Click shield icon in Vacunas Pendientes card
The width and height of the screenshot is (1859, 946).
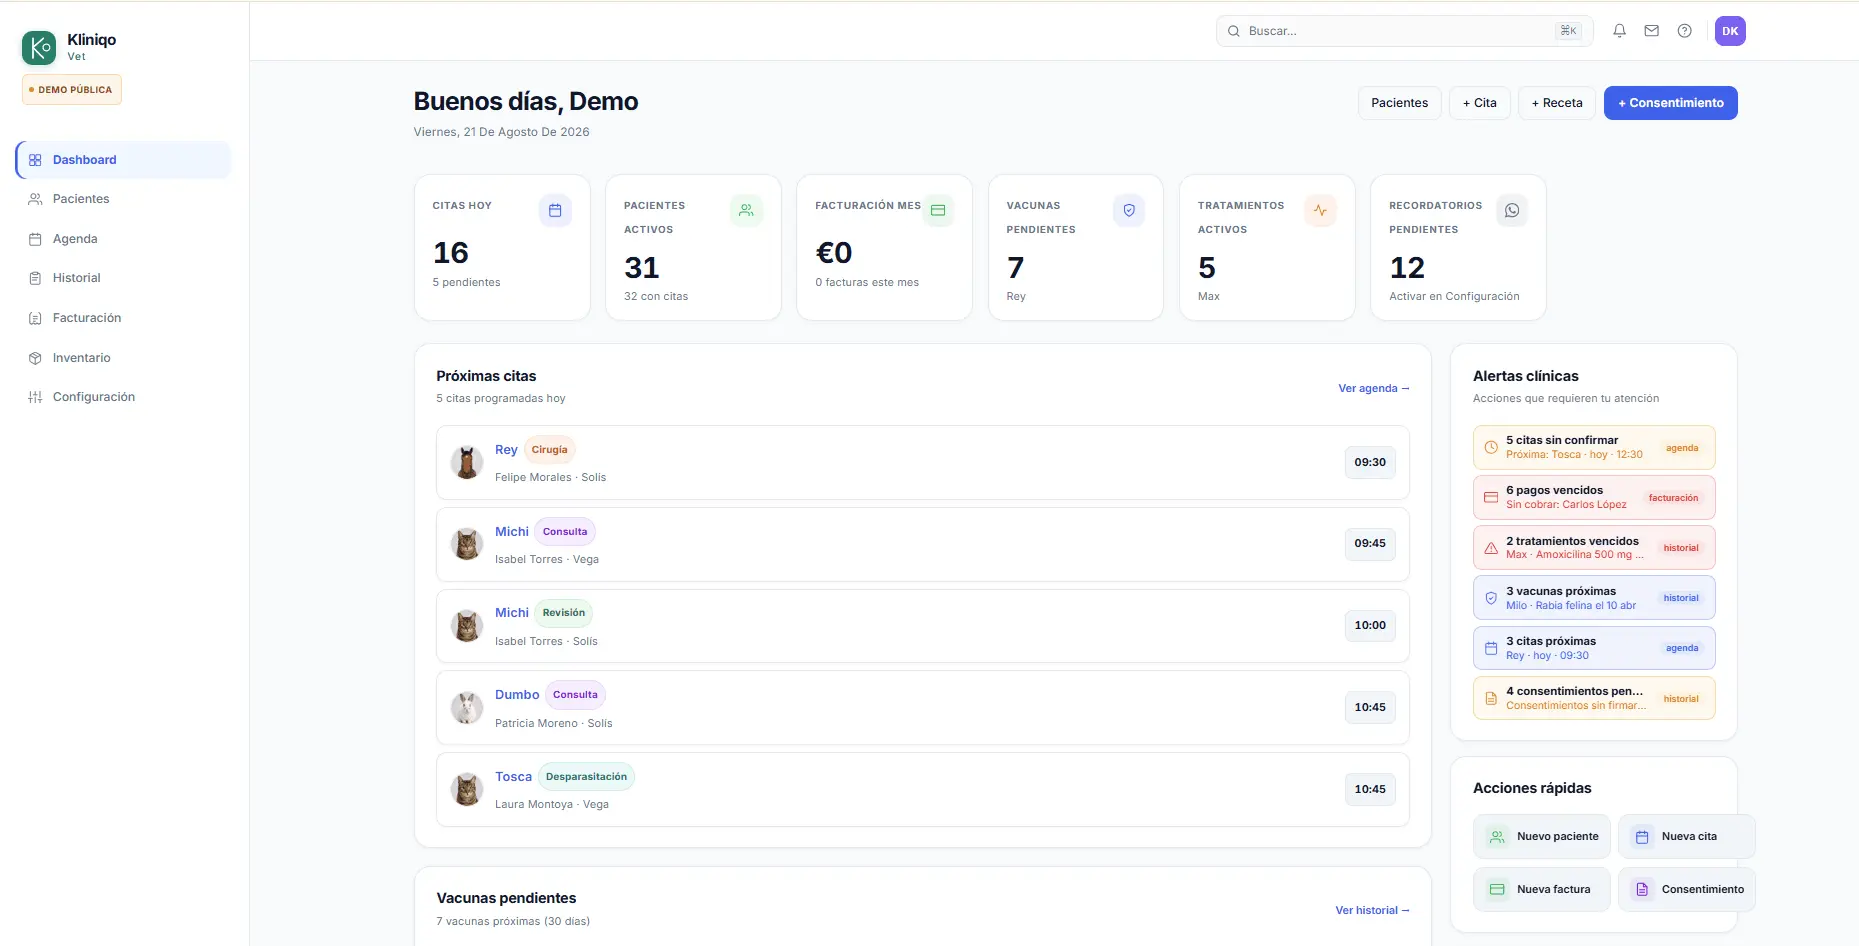click(x=1129, y=210)
